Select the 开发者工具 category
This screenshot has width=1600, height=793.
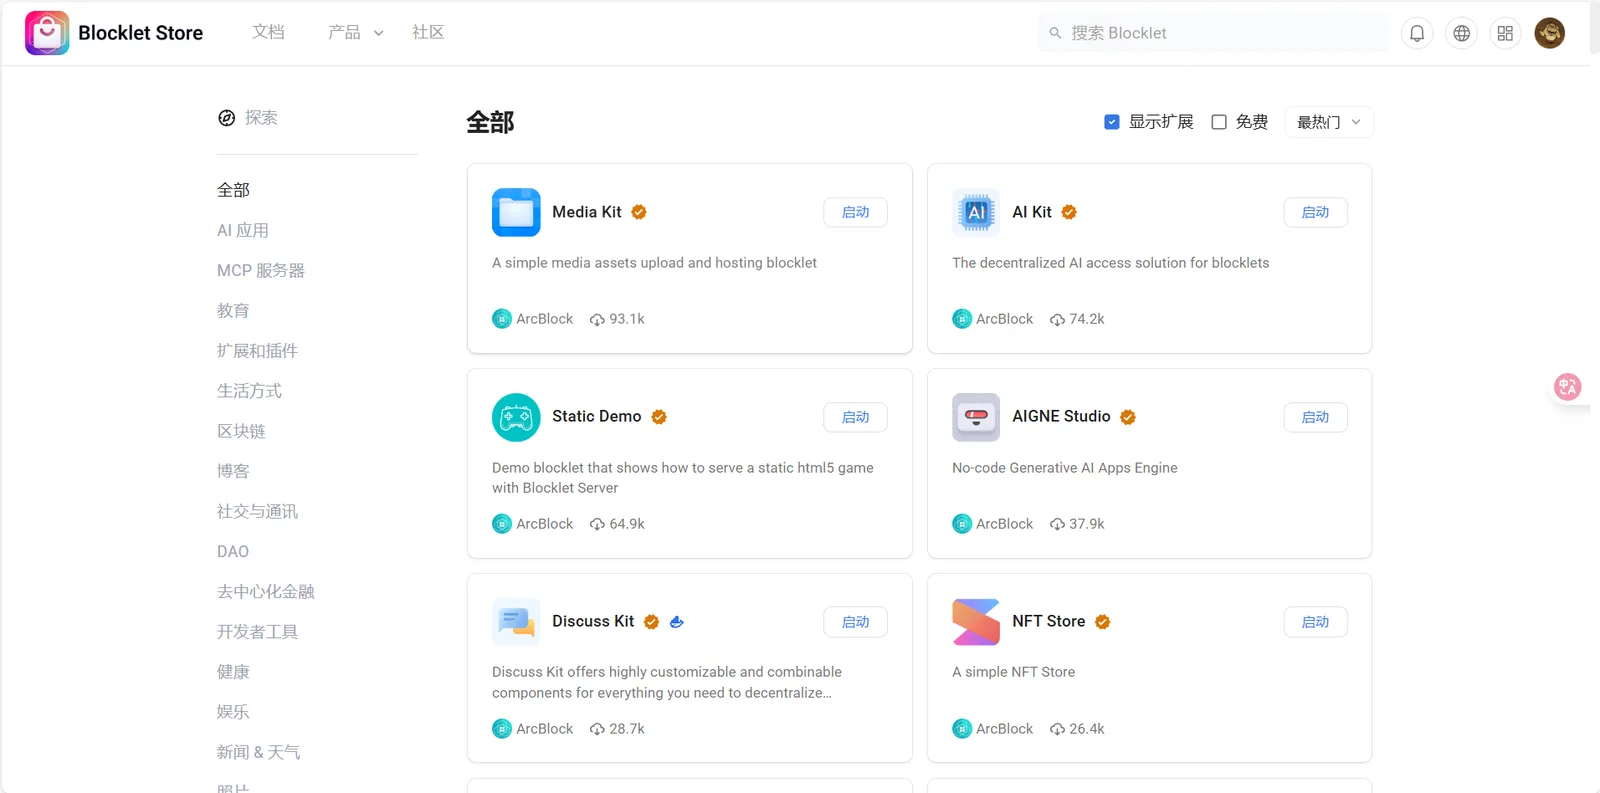(257, 632)
